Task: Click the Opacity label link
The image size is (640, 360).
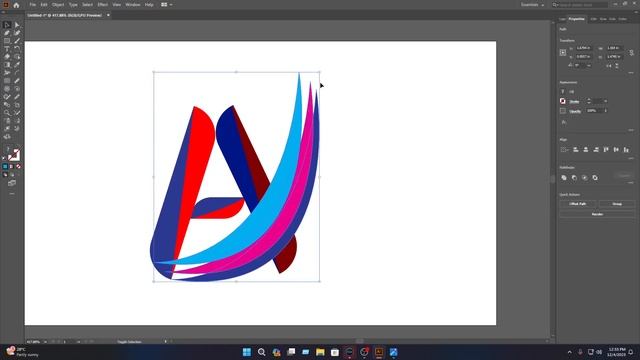Action: click(575, 111)
